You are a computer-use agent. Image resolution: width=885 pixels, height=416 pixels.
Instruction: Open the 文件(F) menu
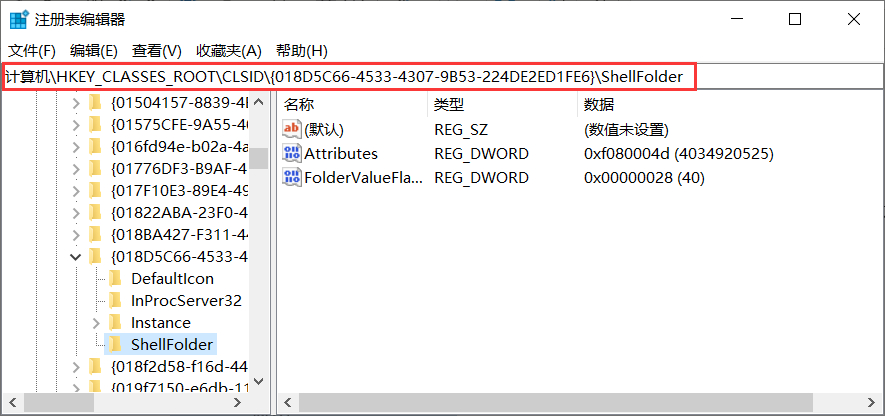[32, 50]
